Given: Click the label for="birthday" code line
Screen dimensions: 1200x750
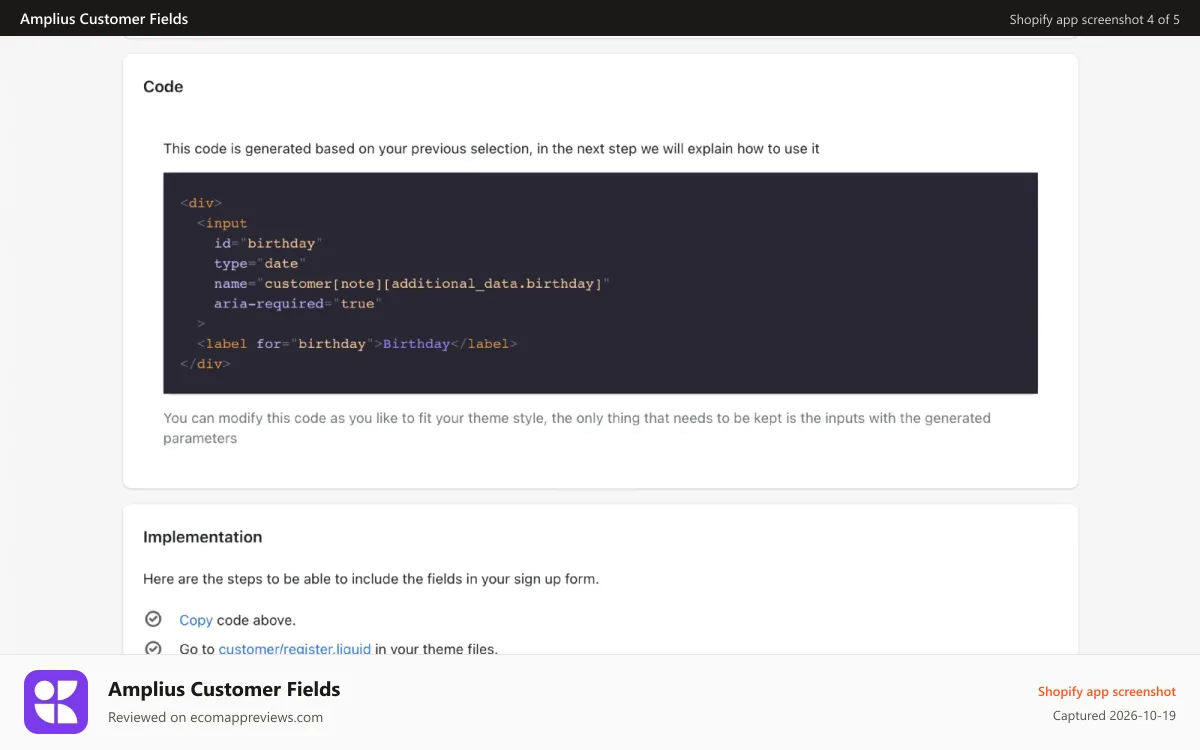Looking at the screenshot, I should [x=357, y=343].
